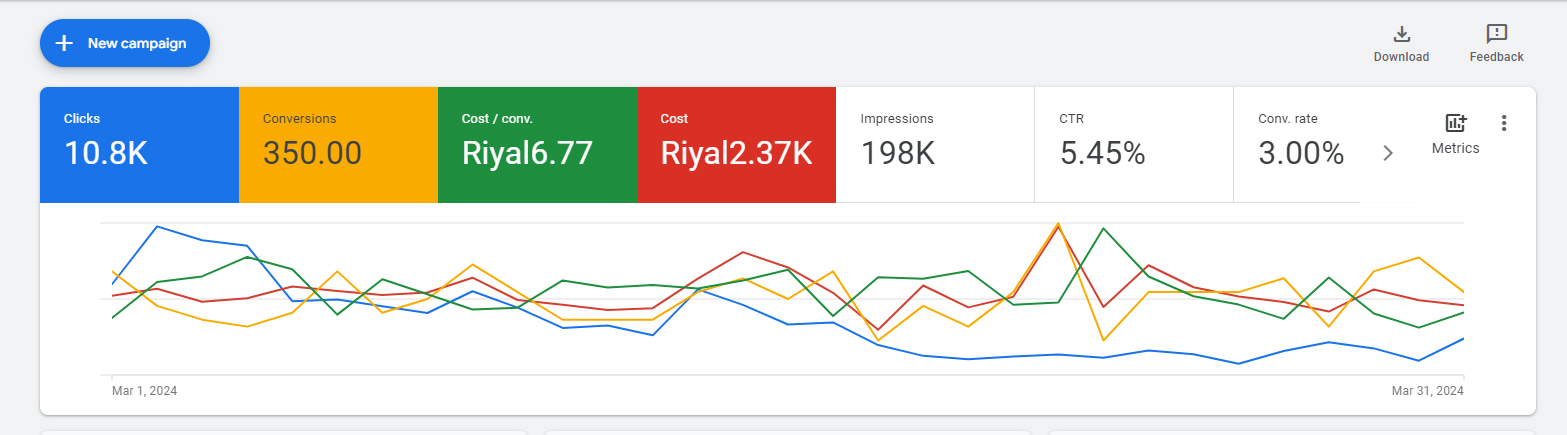Click the Download text label

(x=1401, y=57)
